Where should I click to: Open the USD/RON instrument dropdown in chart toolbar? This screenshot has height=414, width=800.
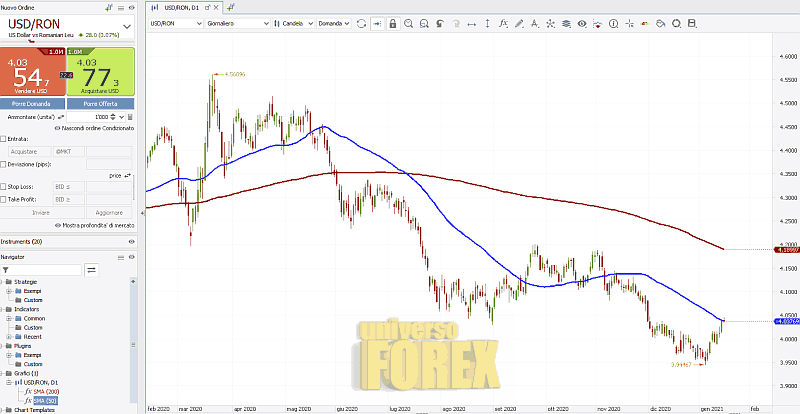173,23
